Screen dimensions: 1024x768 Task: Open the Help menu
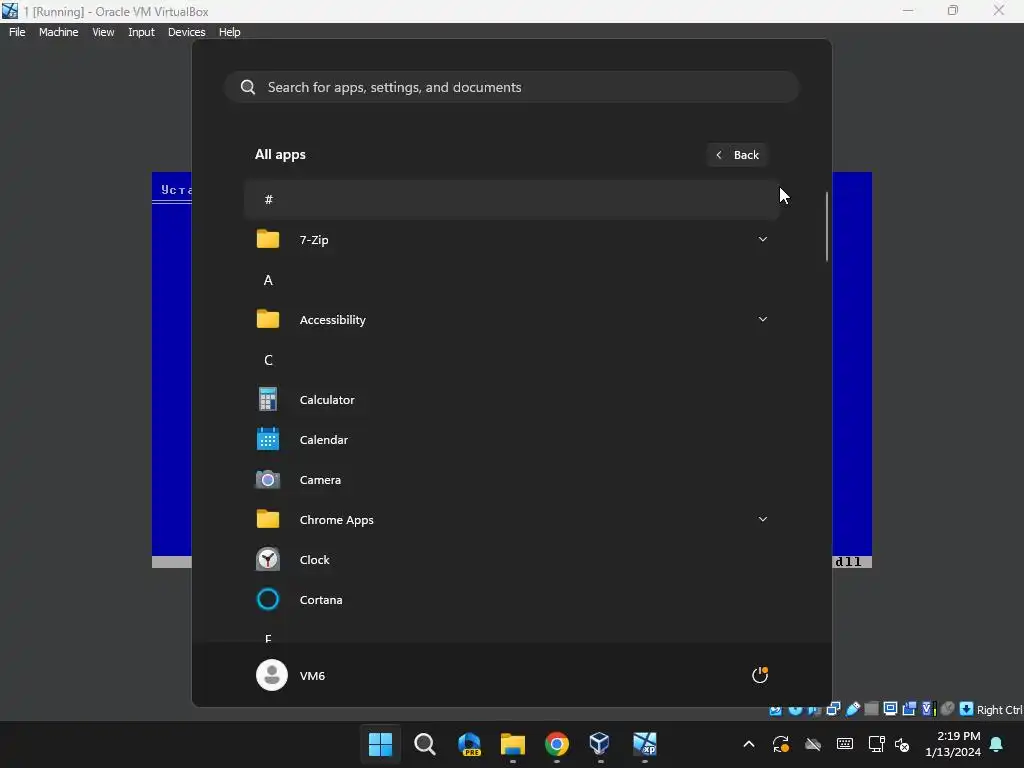coord(229,32)
